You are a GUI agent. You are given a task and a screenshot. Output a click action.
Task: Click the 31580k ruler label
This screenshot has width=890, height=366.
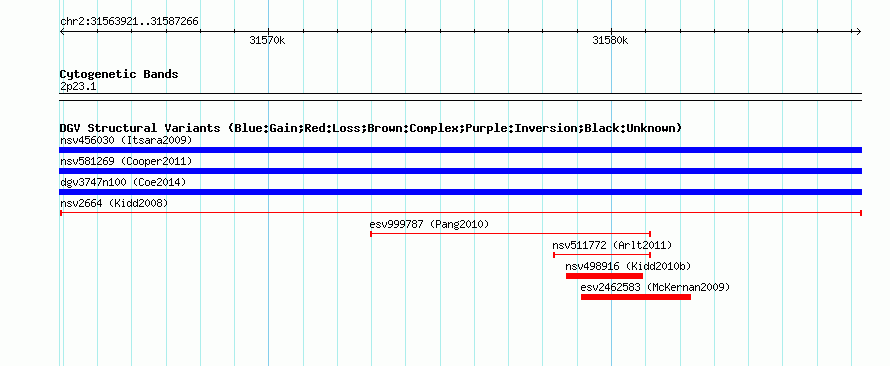610,41
